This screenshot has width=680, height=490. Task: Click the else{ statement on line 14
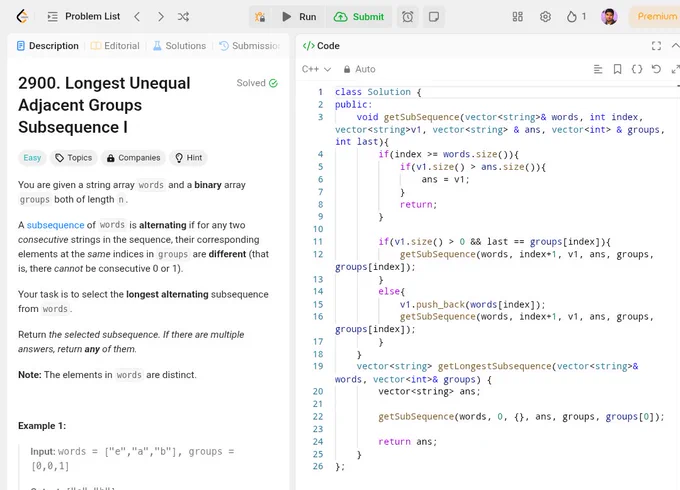(x=392, y=291)
